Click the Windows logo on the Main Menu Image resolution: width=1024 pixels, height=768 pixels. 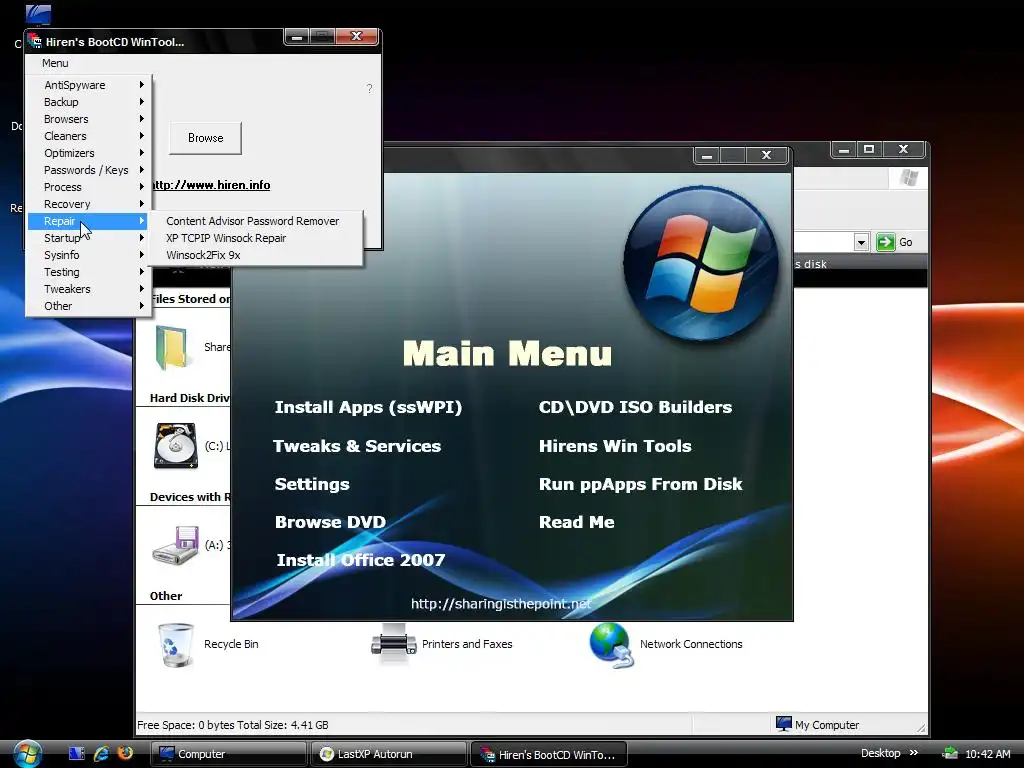pos(701,264)
